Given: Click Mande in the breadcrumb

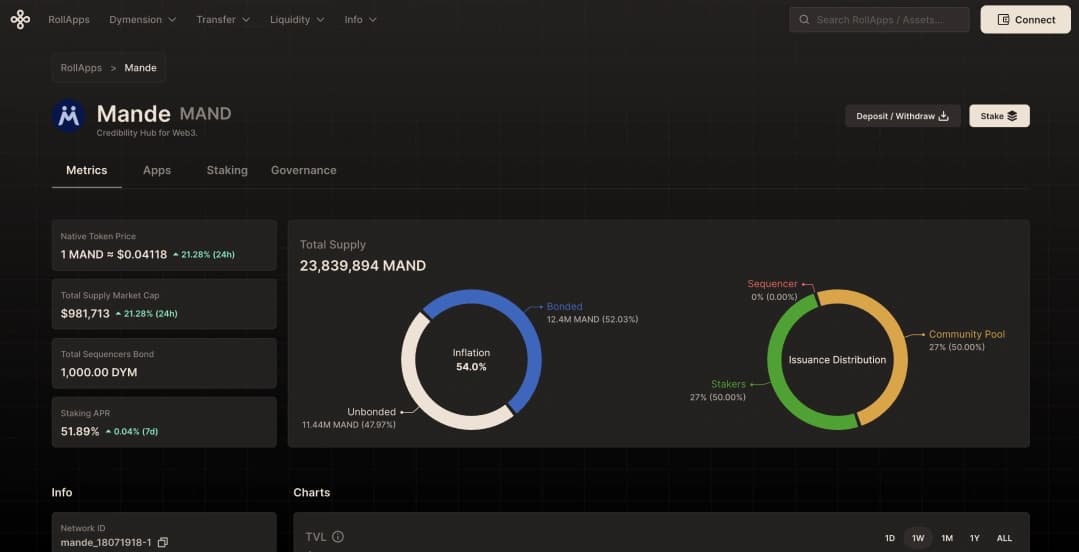Looking at the screenshot, I should pyautogui.click(x=140, y=68).
